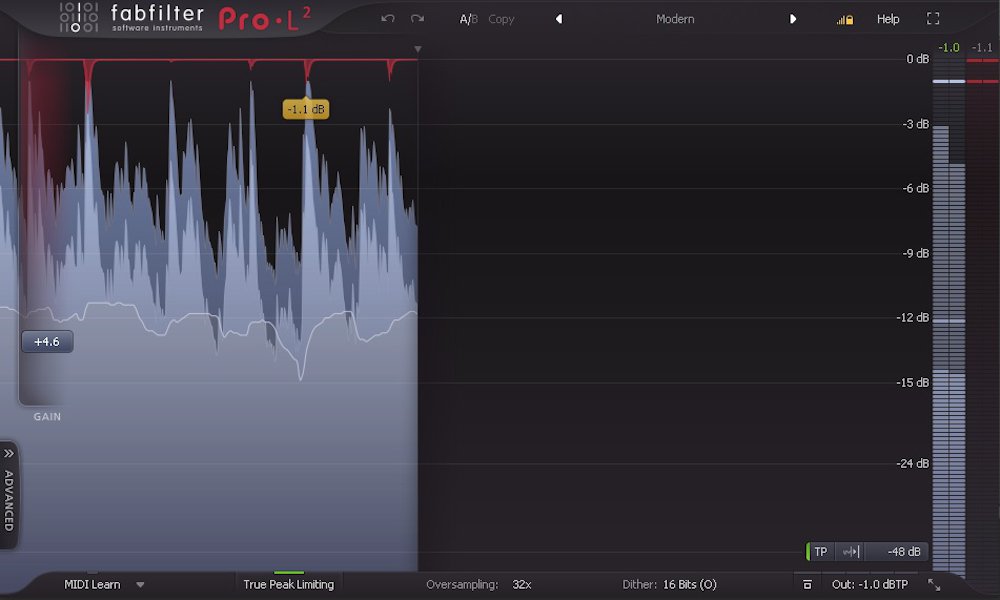This screenshot has height=600, width=1000.
Task: Toggle the A/B comparison state
Action: coord(468,19)
